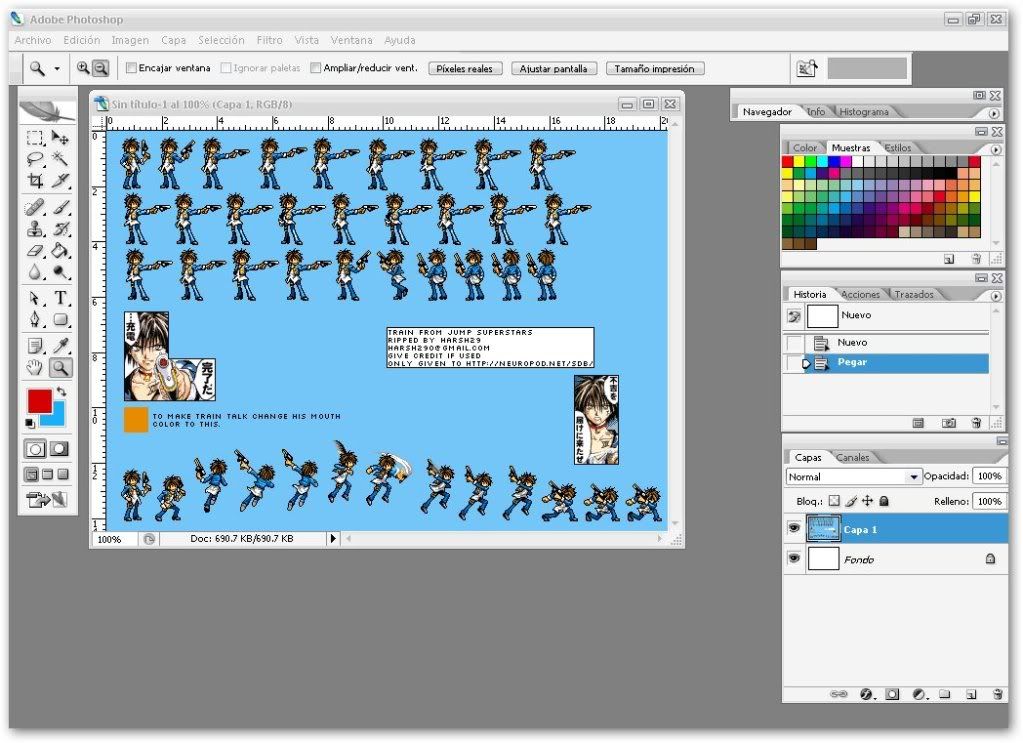
Task: Select the Hand tool
Action: 35,368
